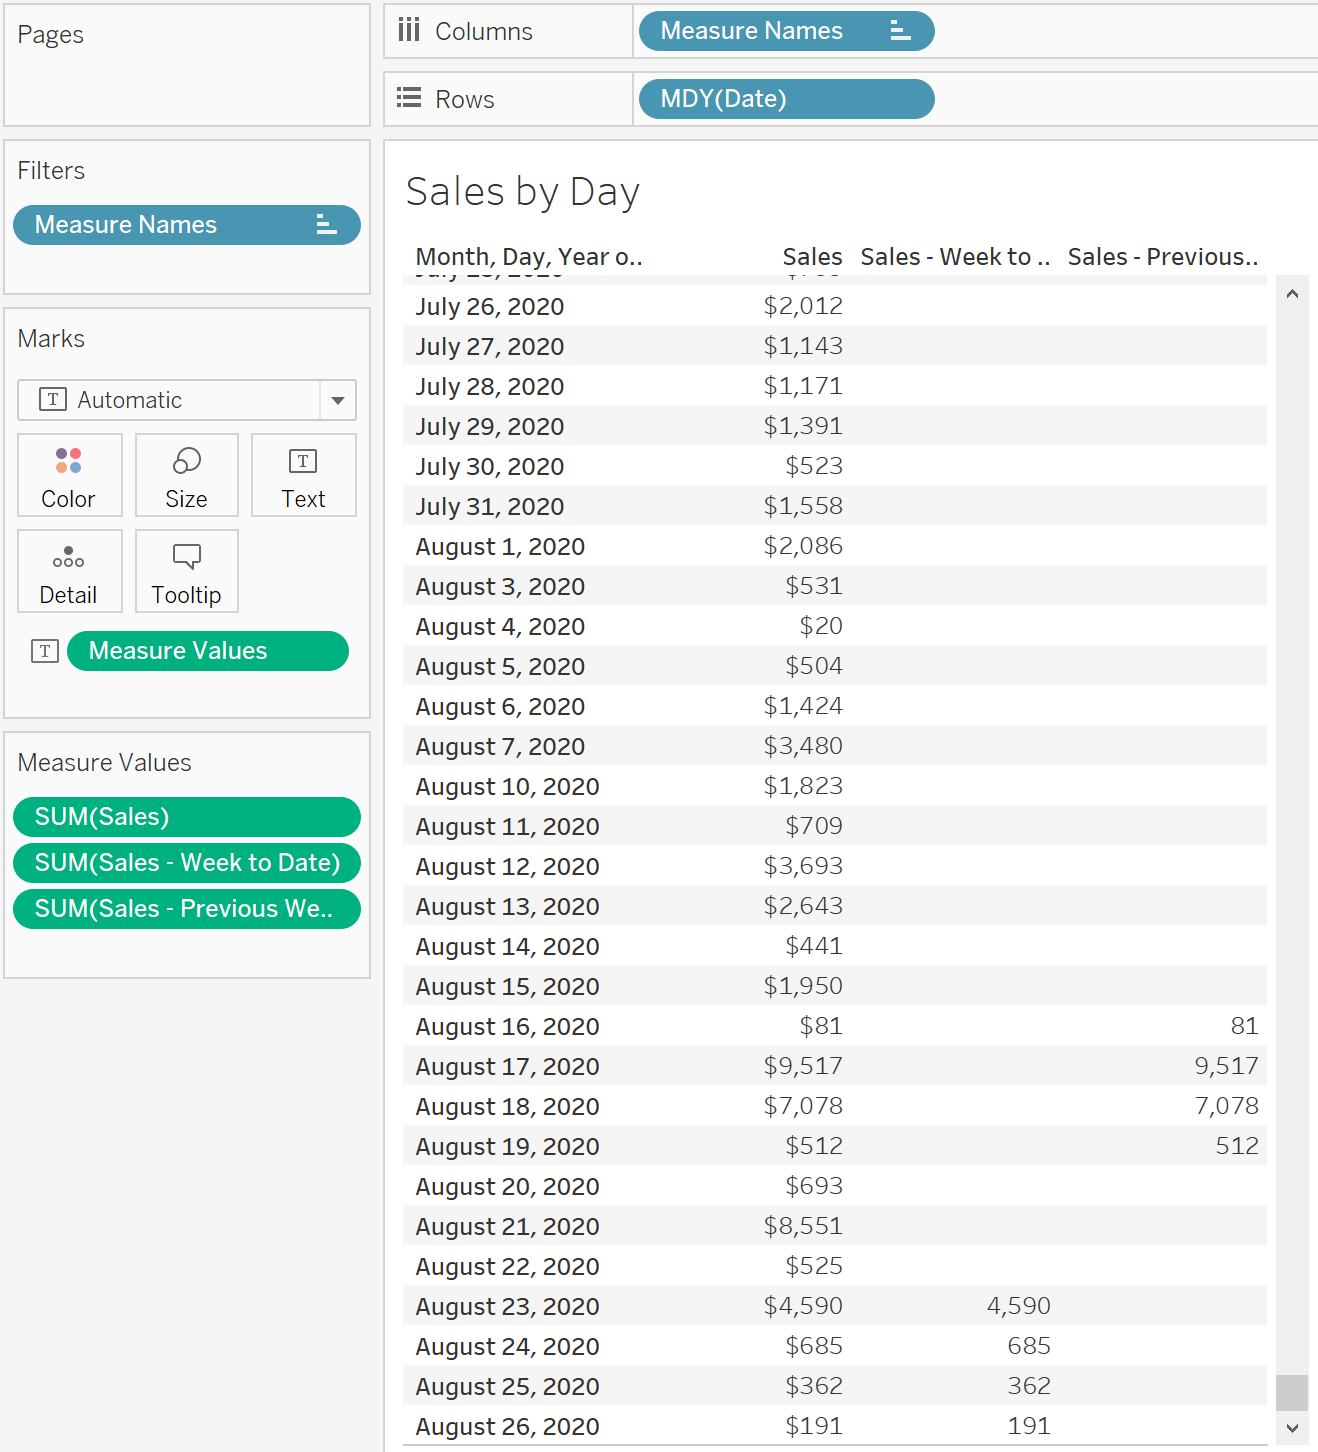The image size is (1318, 1452).
Task: Click sort icon on Columns Measure Names pill
Action: click(x=900, y=31)
